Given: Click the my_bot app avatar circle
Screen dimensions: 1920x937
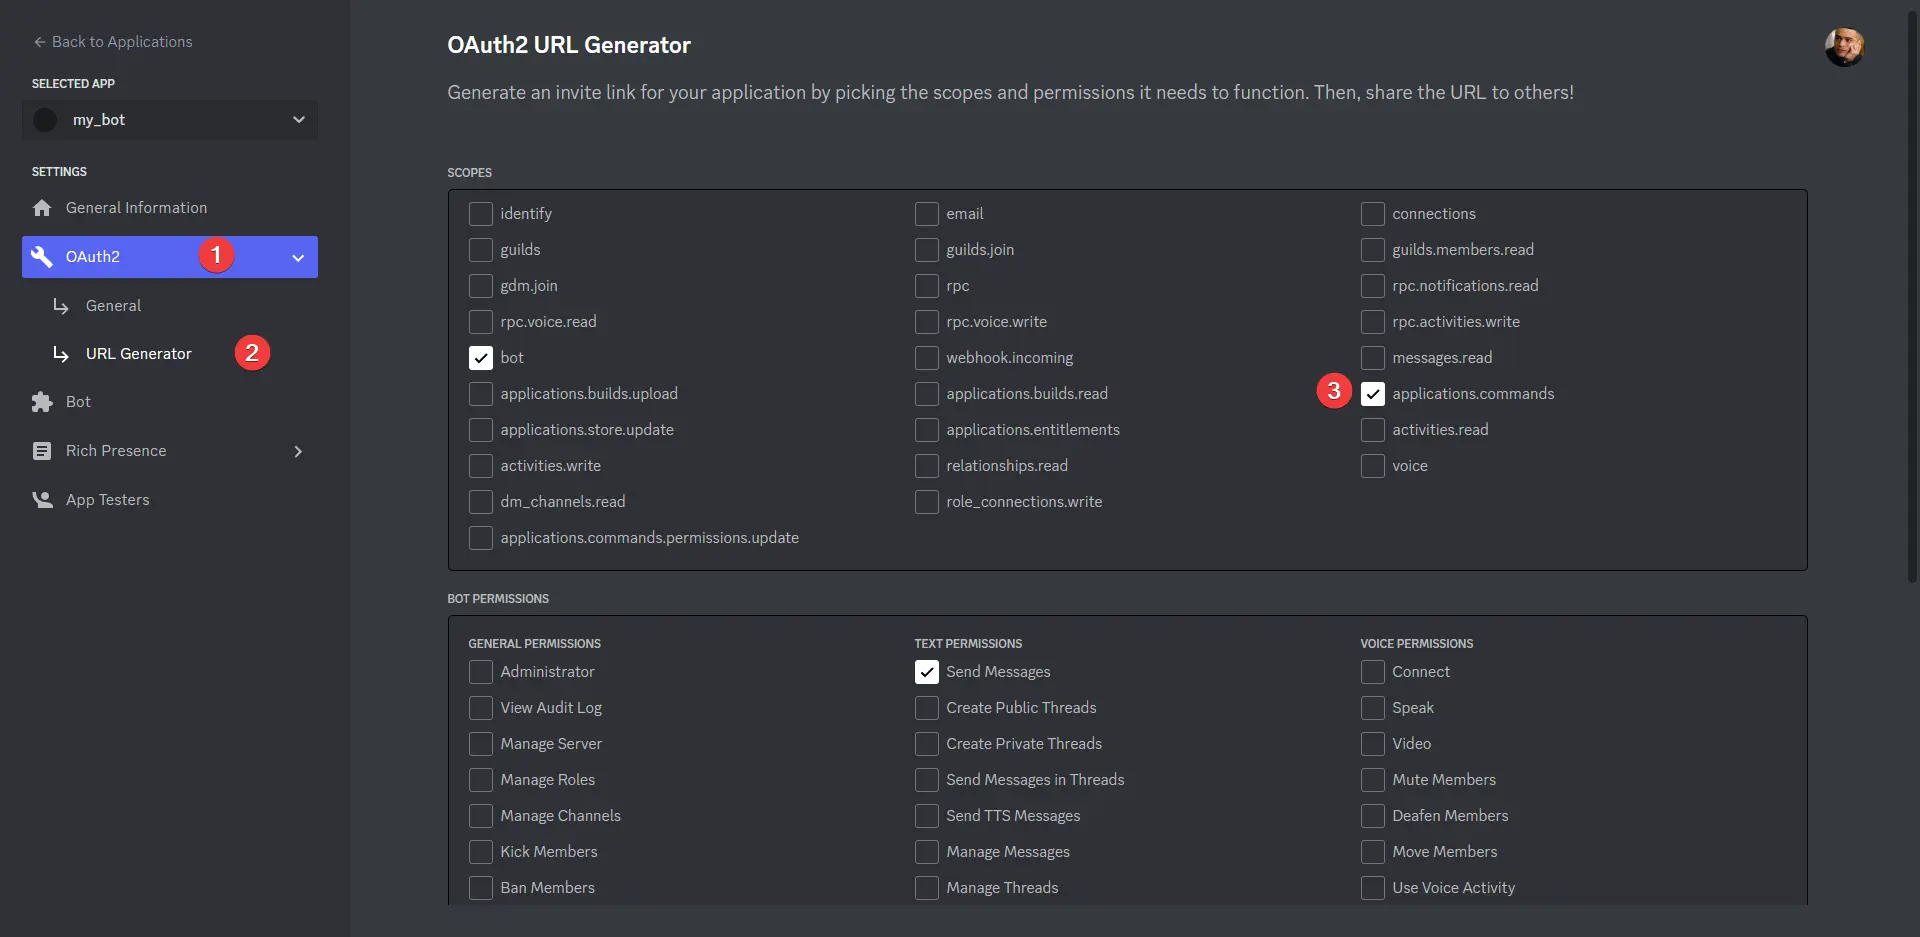Looking at the screenshot, I should 46,120.
